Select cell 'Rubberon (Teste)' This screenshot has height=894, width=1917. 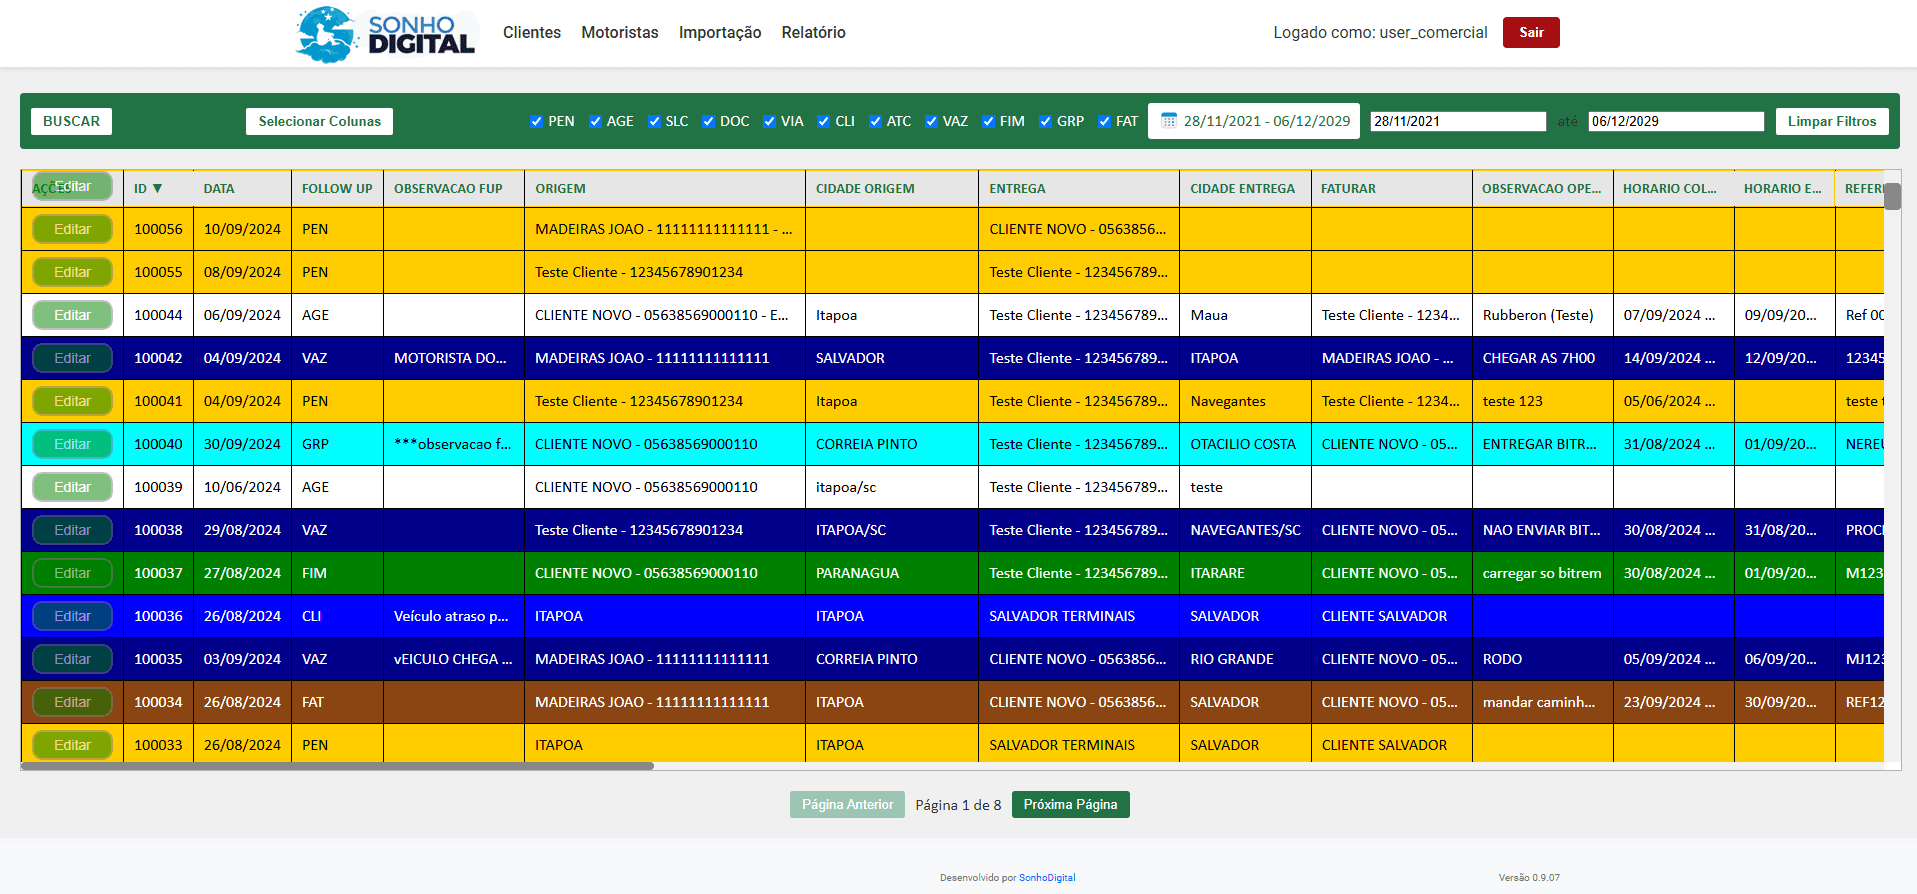1542,315
